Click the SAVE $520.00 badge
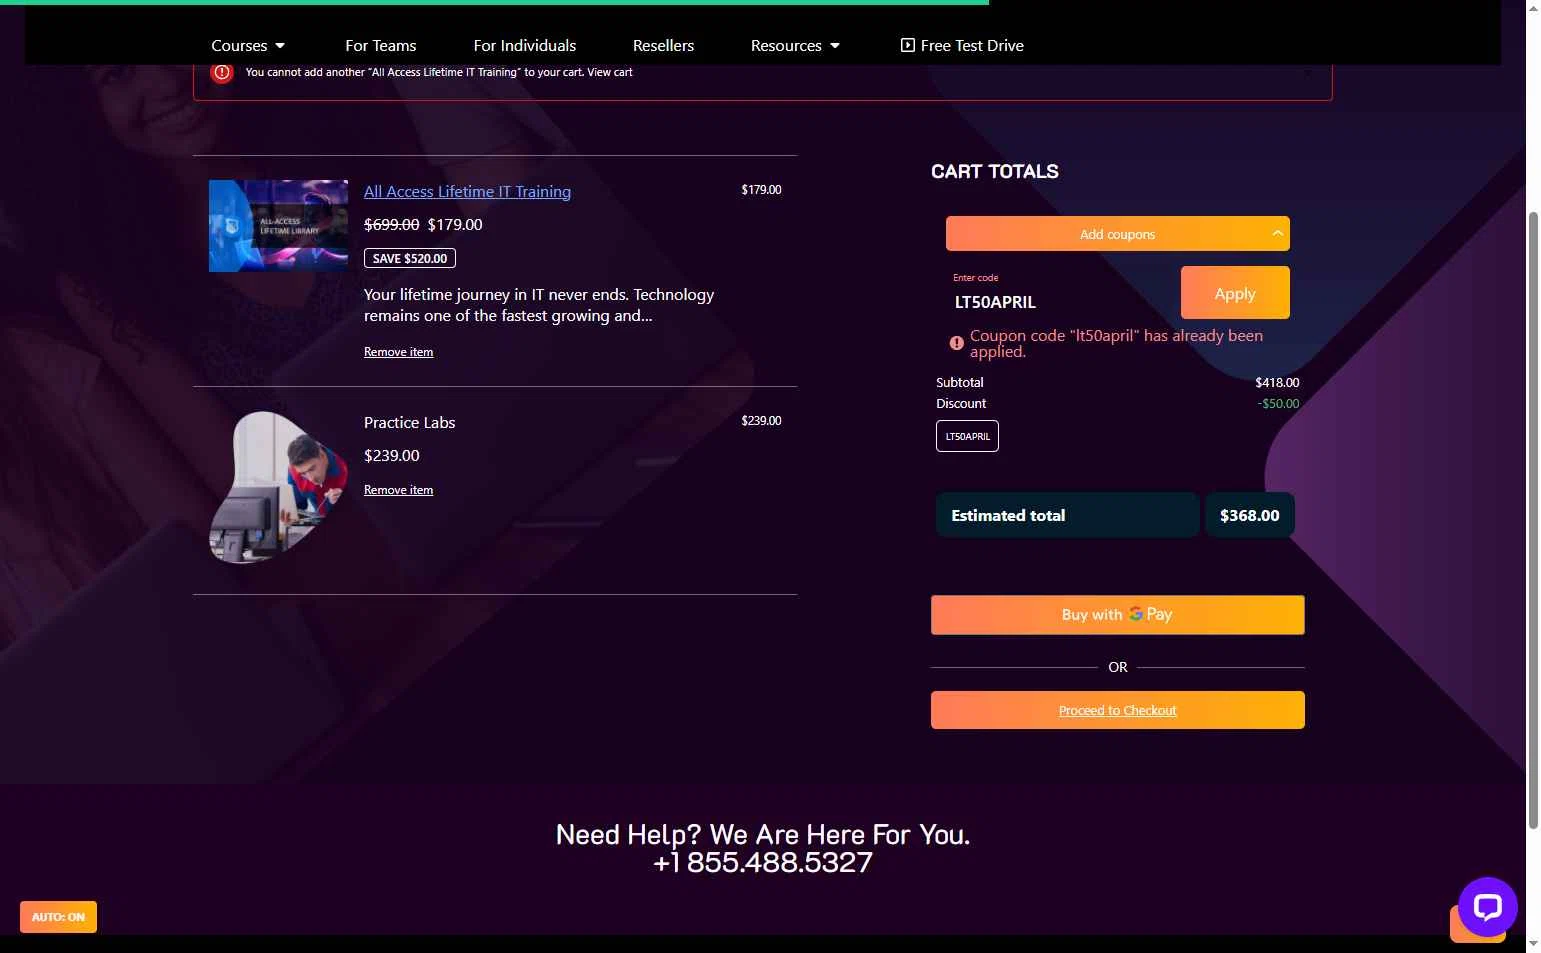1541x953 pixels. (410, 258)
